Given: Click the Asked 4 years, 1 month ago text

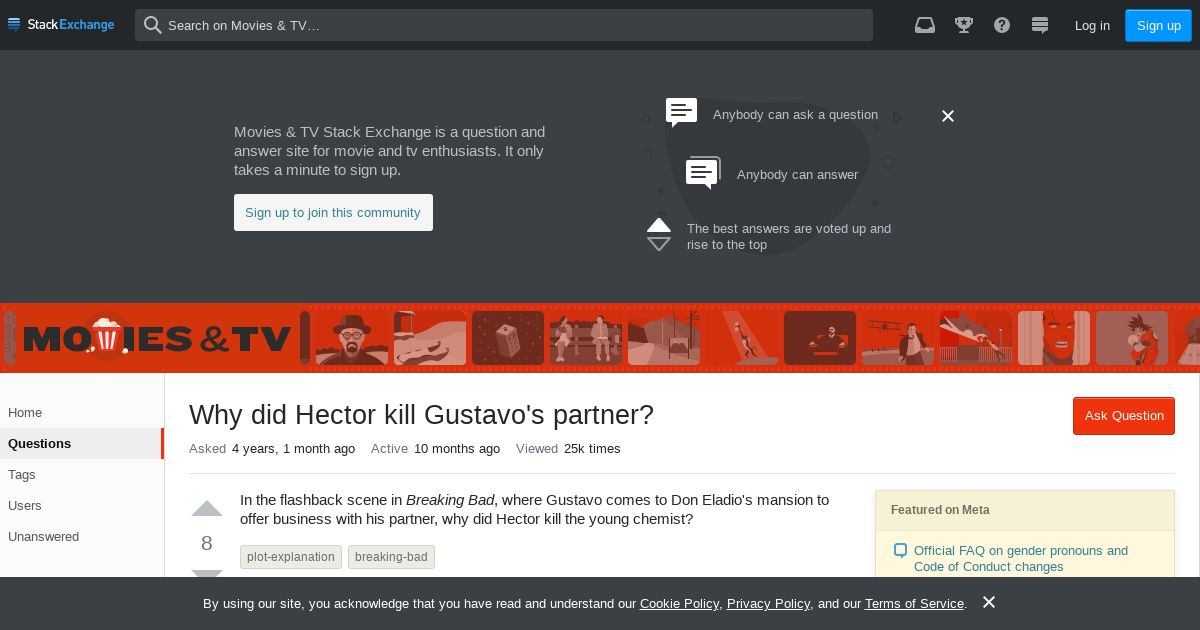Looking at the screenshot, I should pos(272,448).
